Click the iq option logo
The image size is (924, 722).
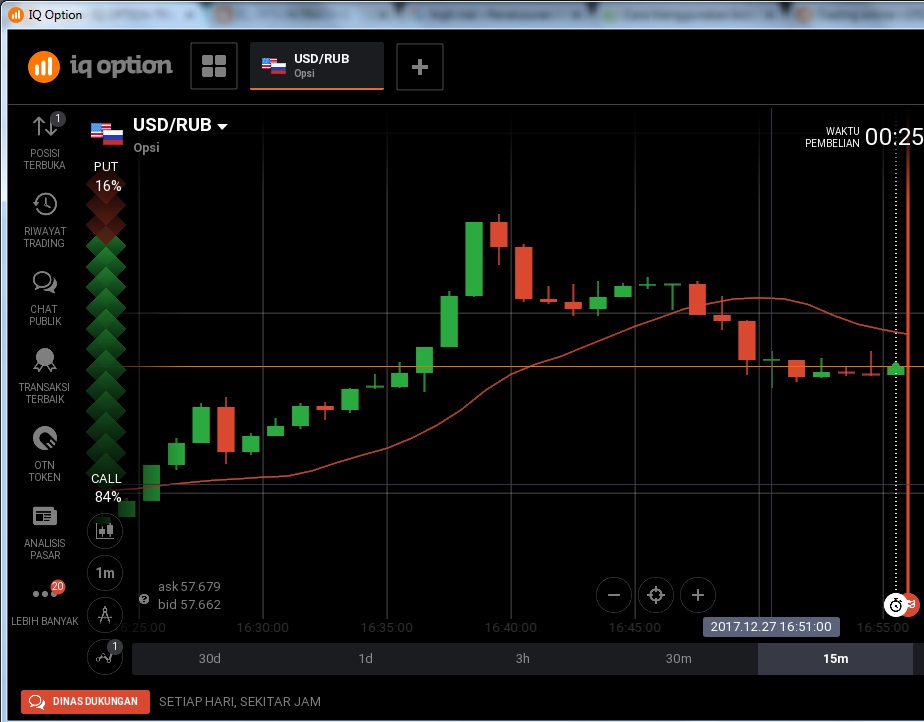(x=100, y=65)
